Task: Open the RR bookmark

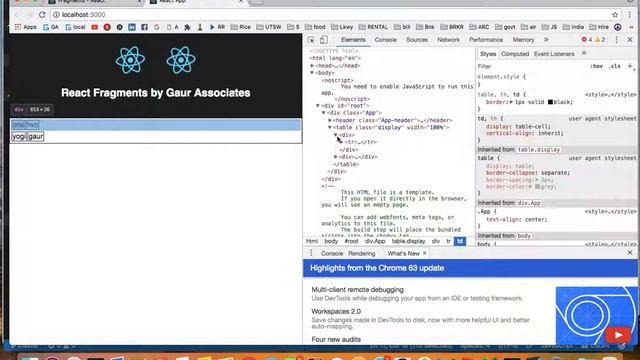Action: click(x=217, y=27)
